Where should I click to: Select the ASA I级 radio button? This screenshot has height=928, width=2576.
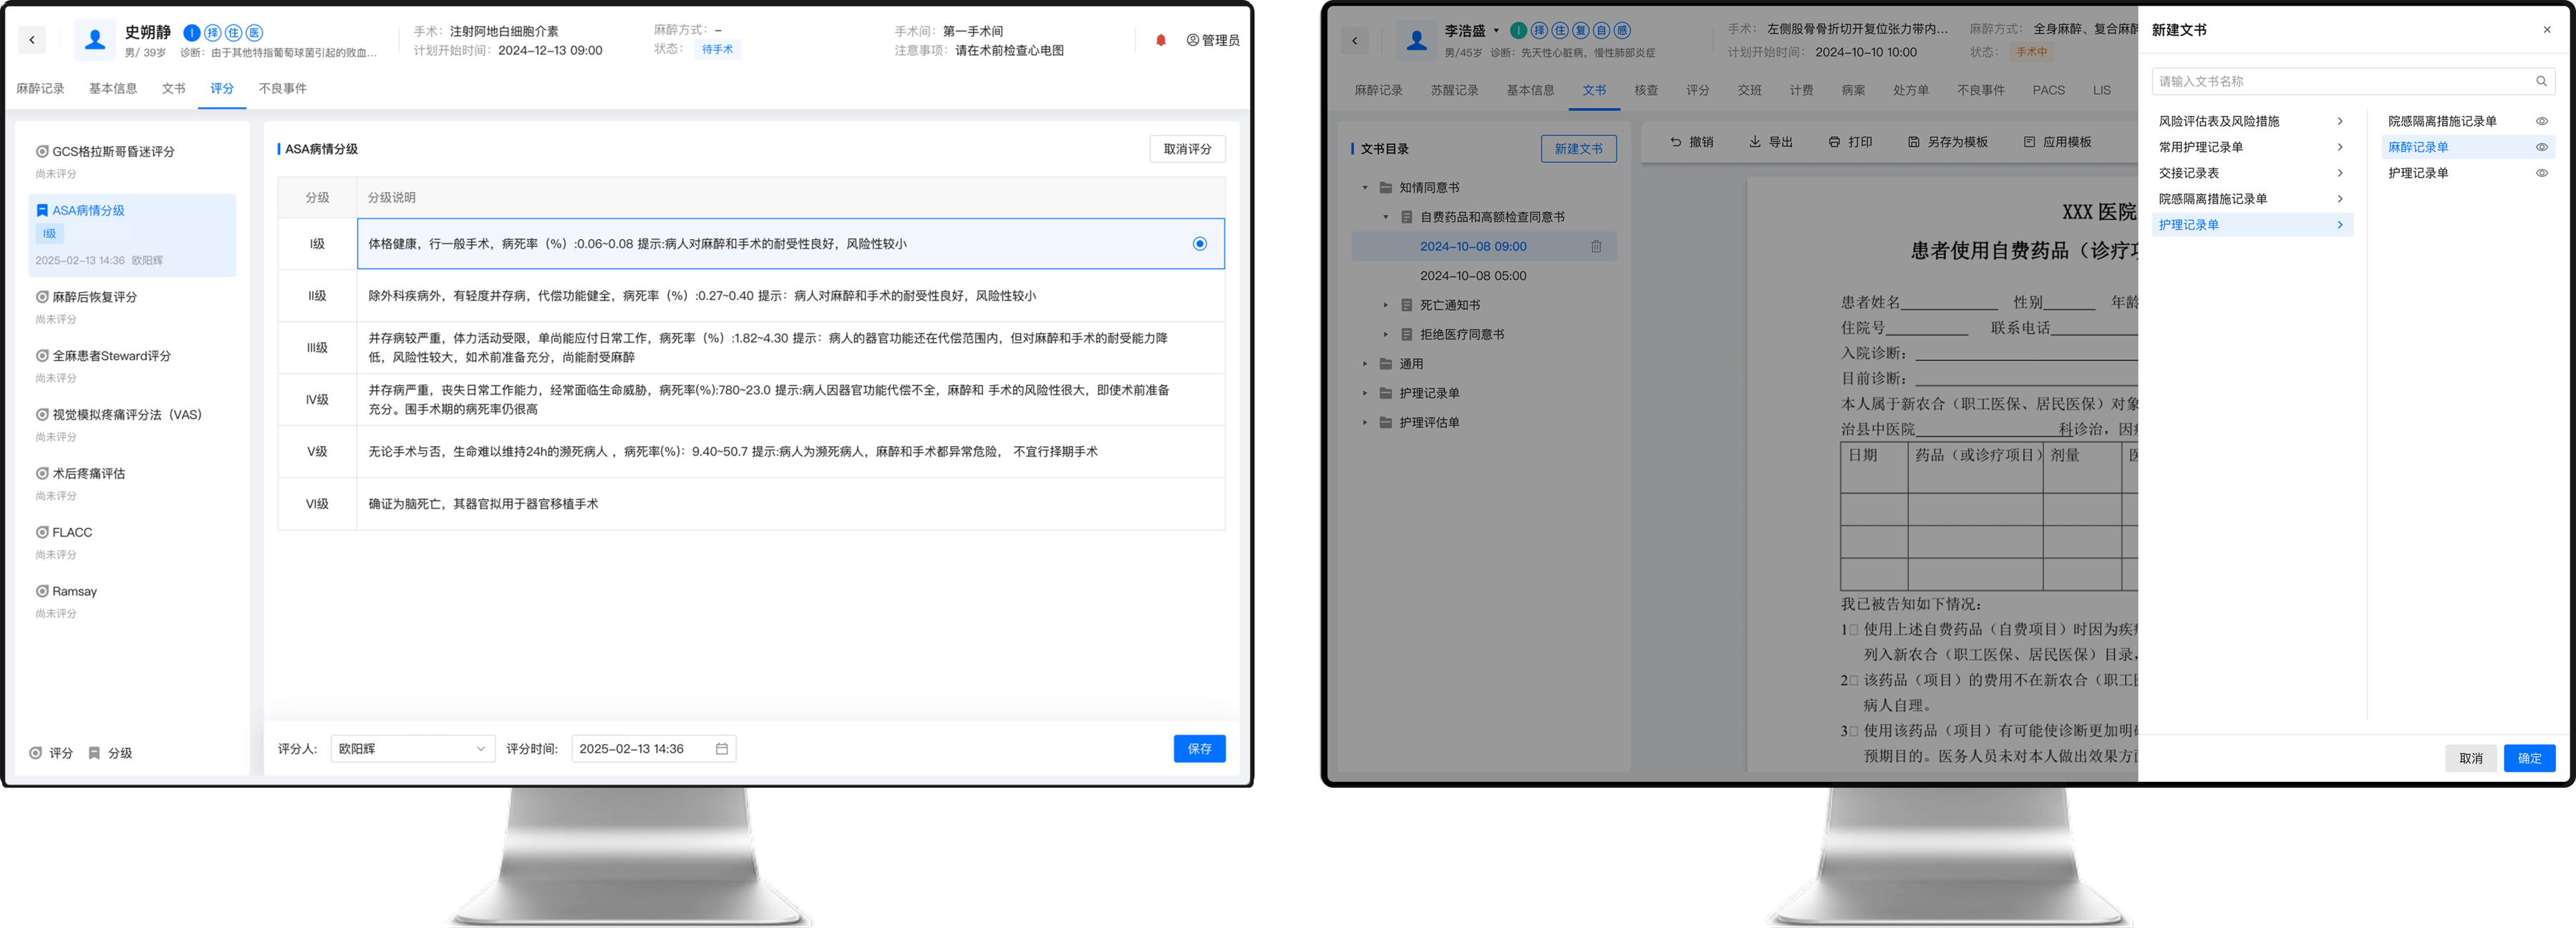pos(1199,244)
